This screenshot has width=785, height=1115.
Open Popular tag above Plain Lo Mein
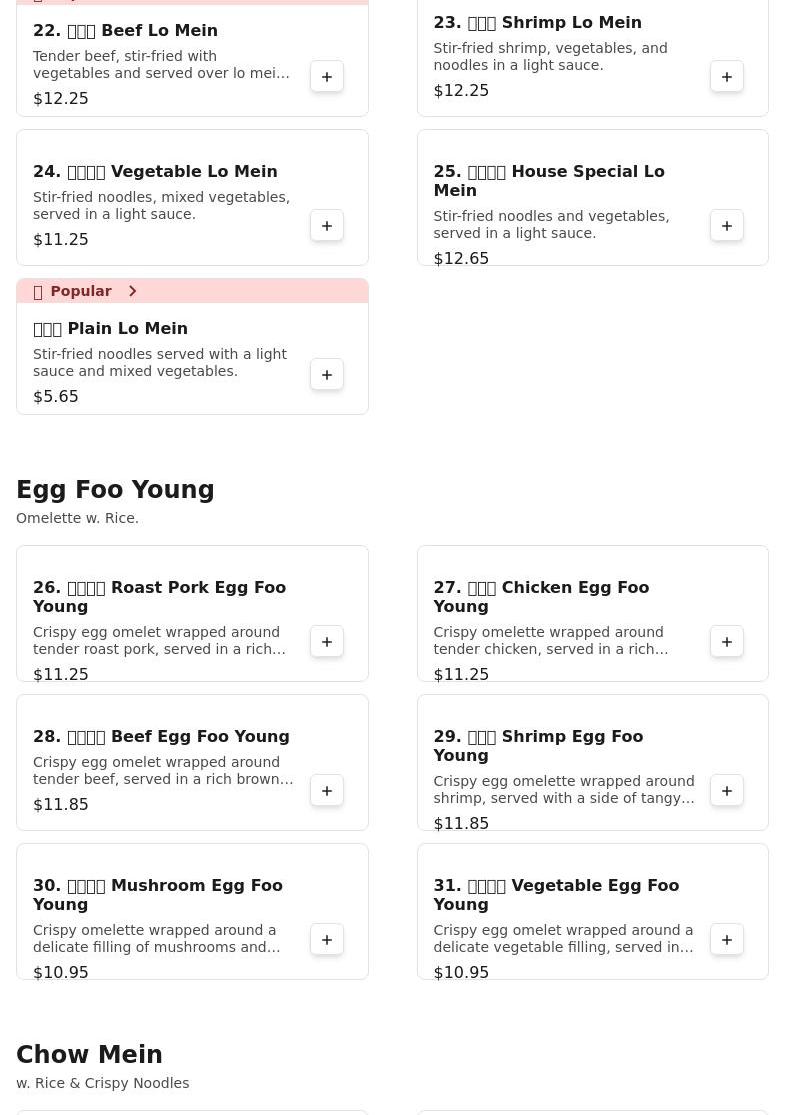click(81, 291)
